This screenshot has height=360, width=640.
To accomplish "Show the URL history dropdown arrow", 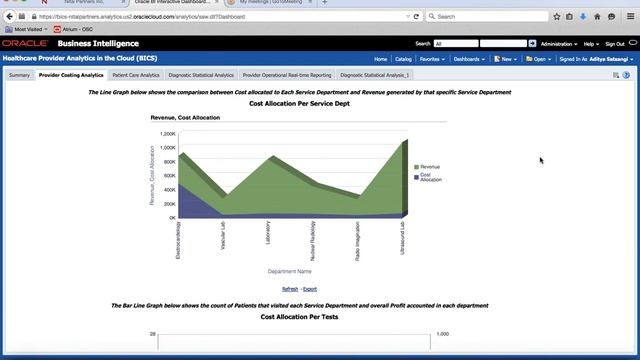I will (x=408, y=17).
